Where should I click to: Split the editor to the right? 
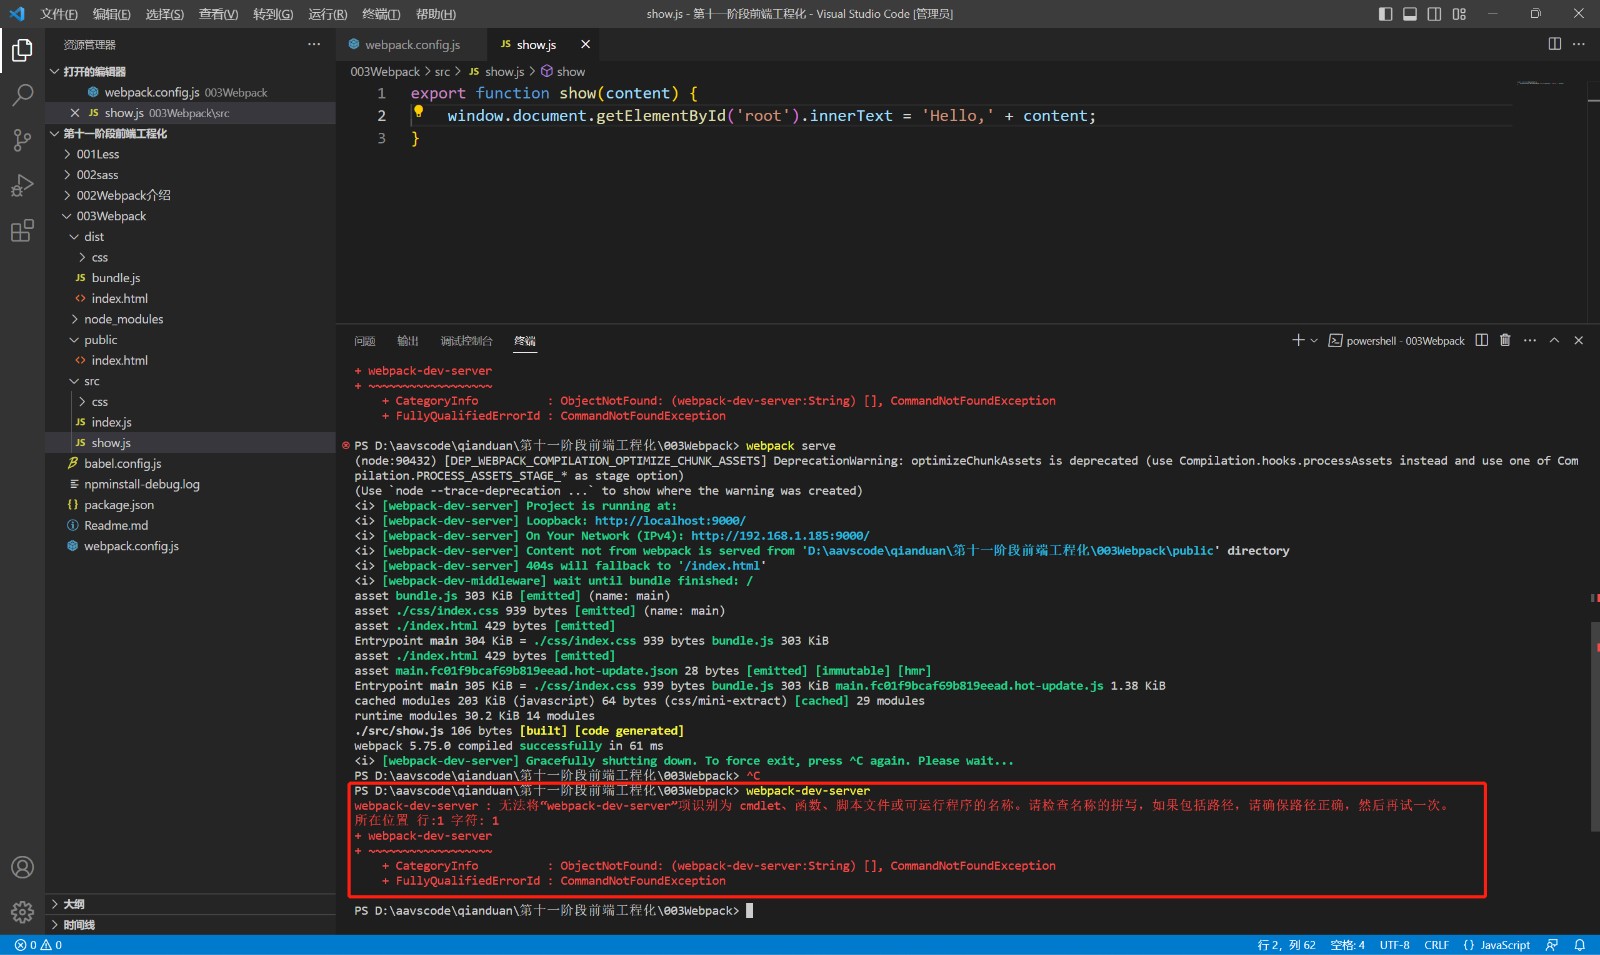[1554, 44]
